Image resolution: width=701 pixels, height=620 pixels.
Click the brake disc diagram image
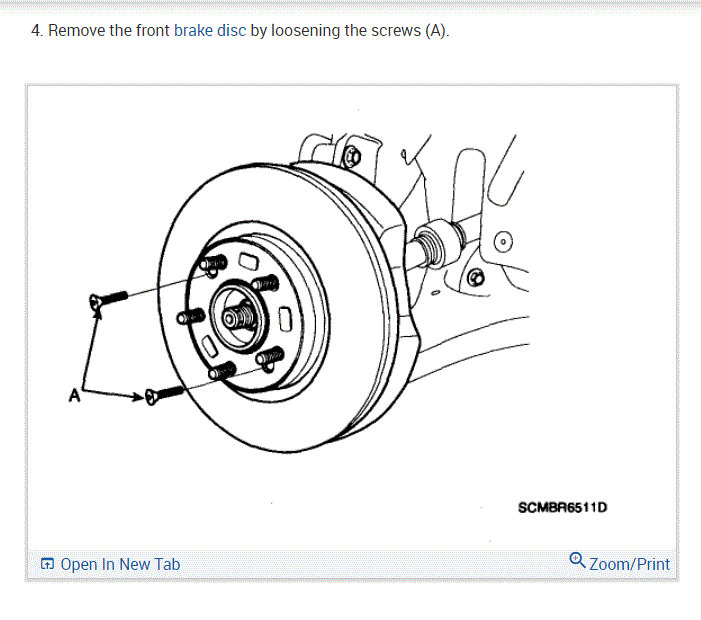click(x=352, y=317)
